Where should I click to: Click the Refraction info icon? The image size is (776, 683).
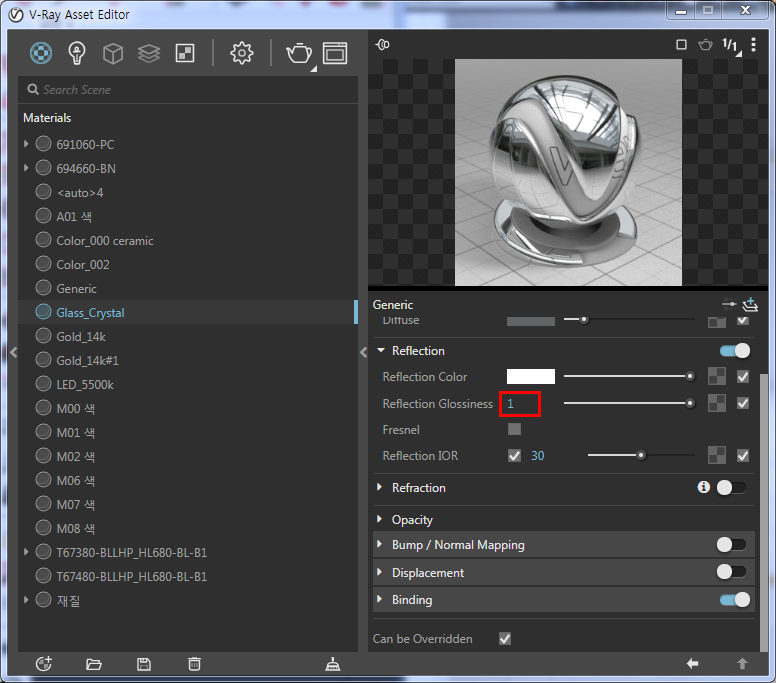703,488
